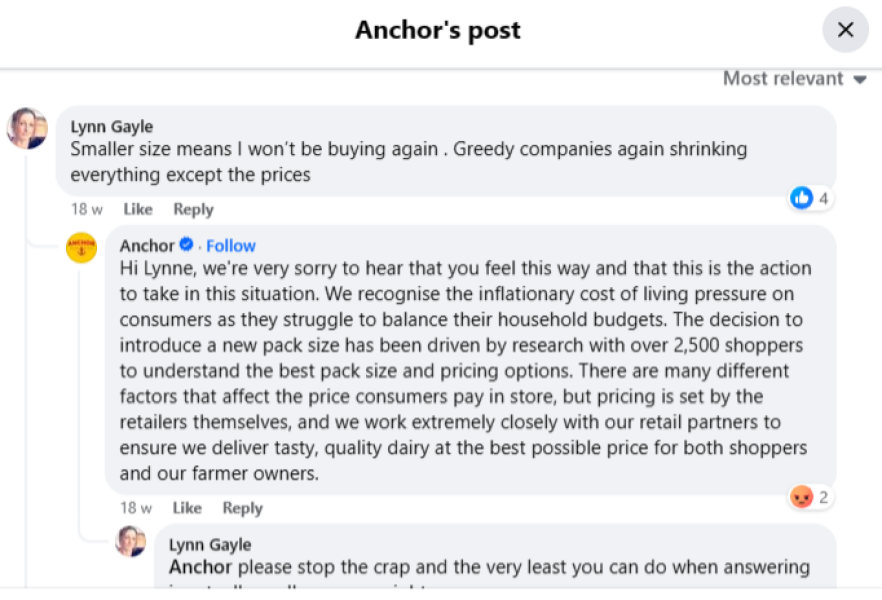
Task: Close the Anchor's post dialog
Action: coord(845,30)
